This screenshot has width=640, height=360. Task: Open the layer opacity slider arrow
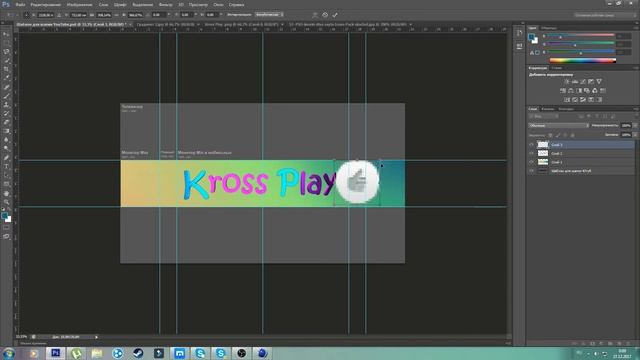635,126
